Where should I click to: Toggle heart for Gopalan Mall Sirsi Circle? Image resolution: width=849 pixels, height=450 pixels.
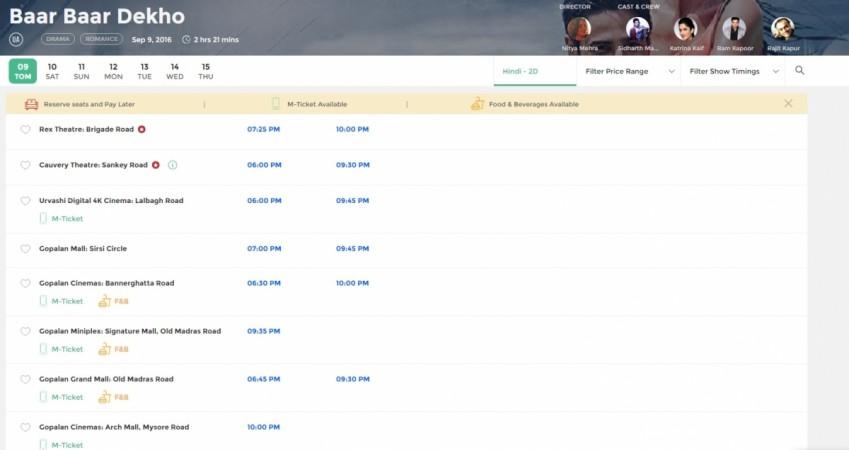click(x=25, y=249)
